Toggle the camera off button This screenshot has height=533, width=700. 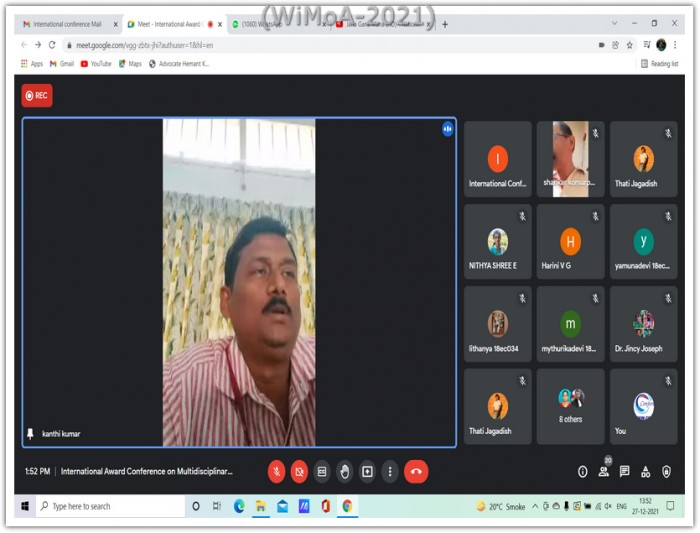300,471
